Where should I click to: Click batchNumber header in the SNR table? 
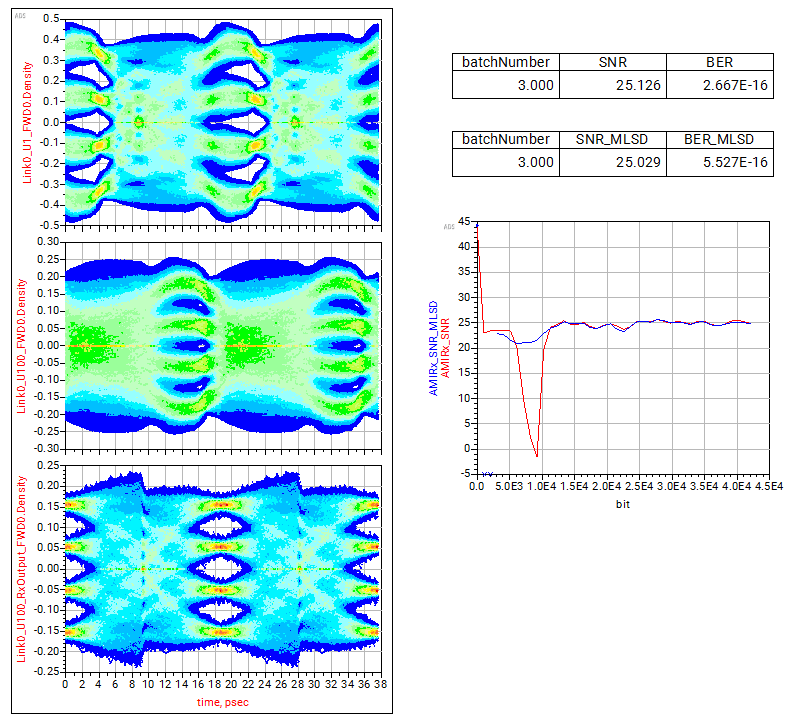point(506,62)
